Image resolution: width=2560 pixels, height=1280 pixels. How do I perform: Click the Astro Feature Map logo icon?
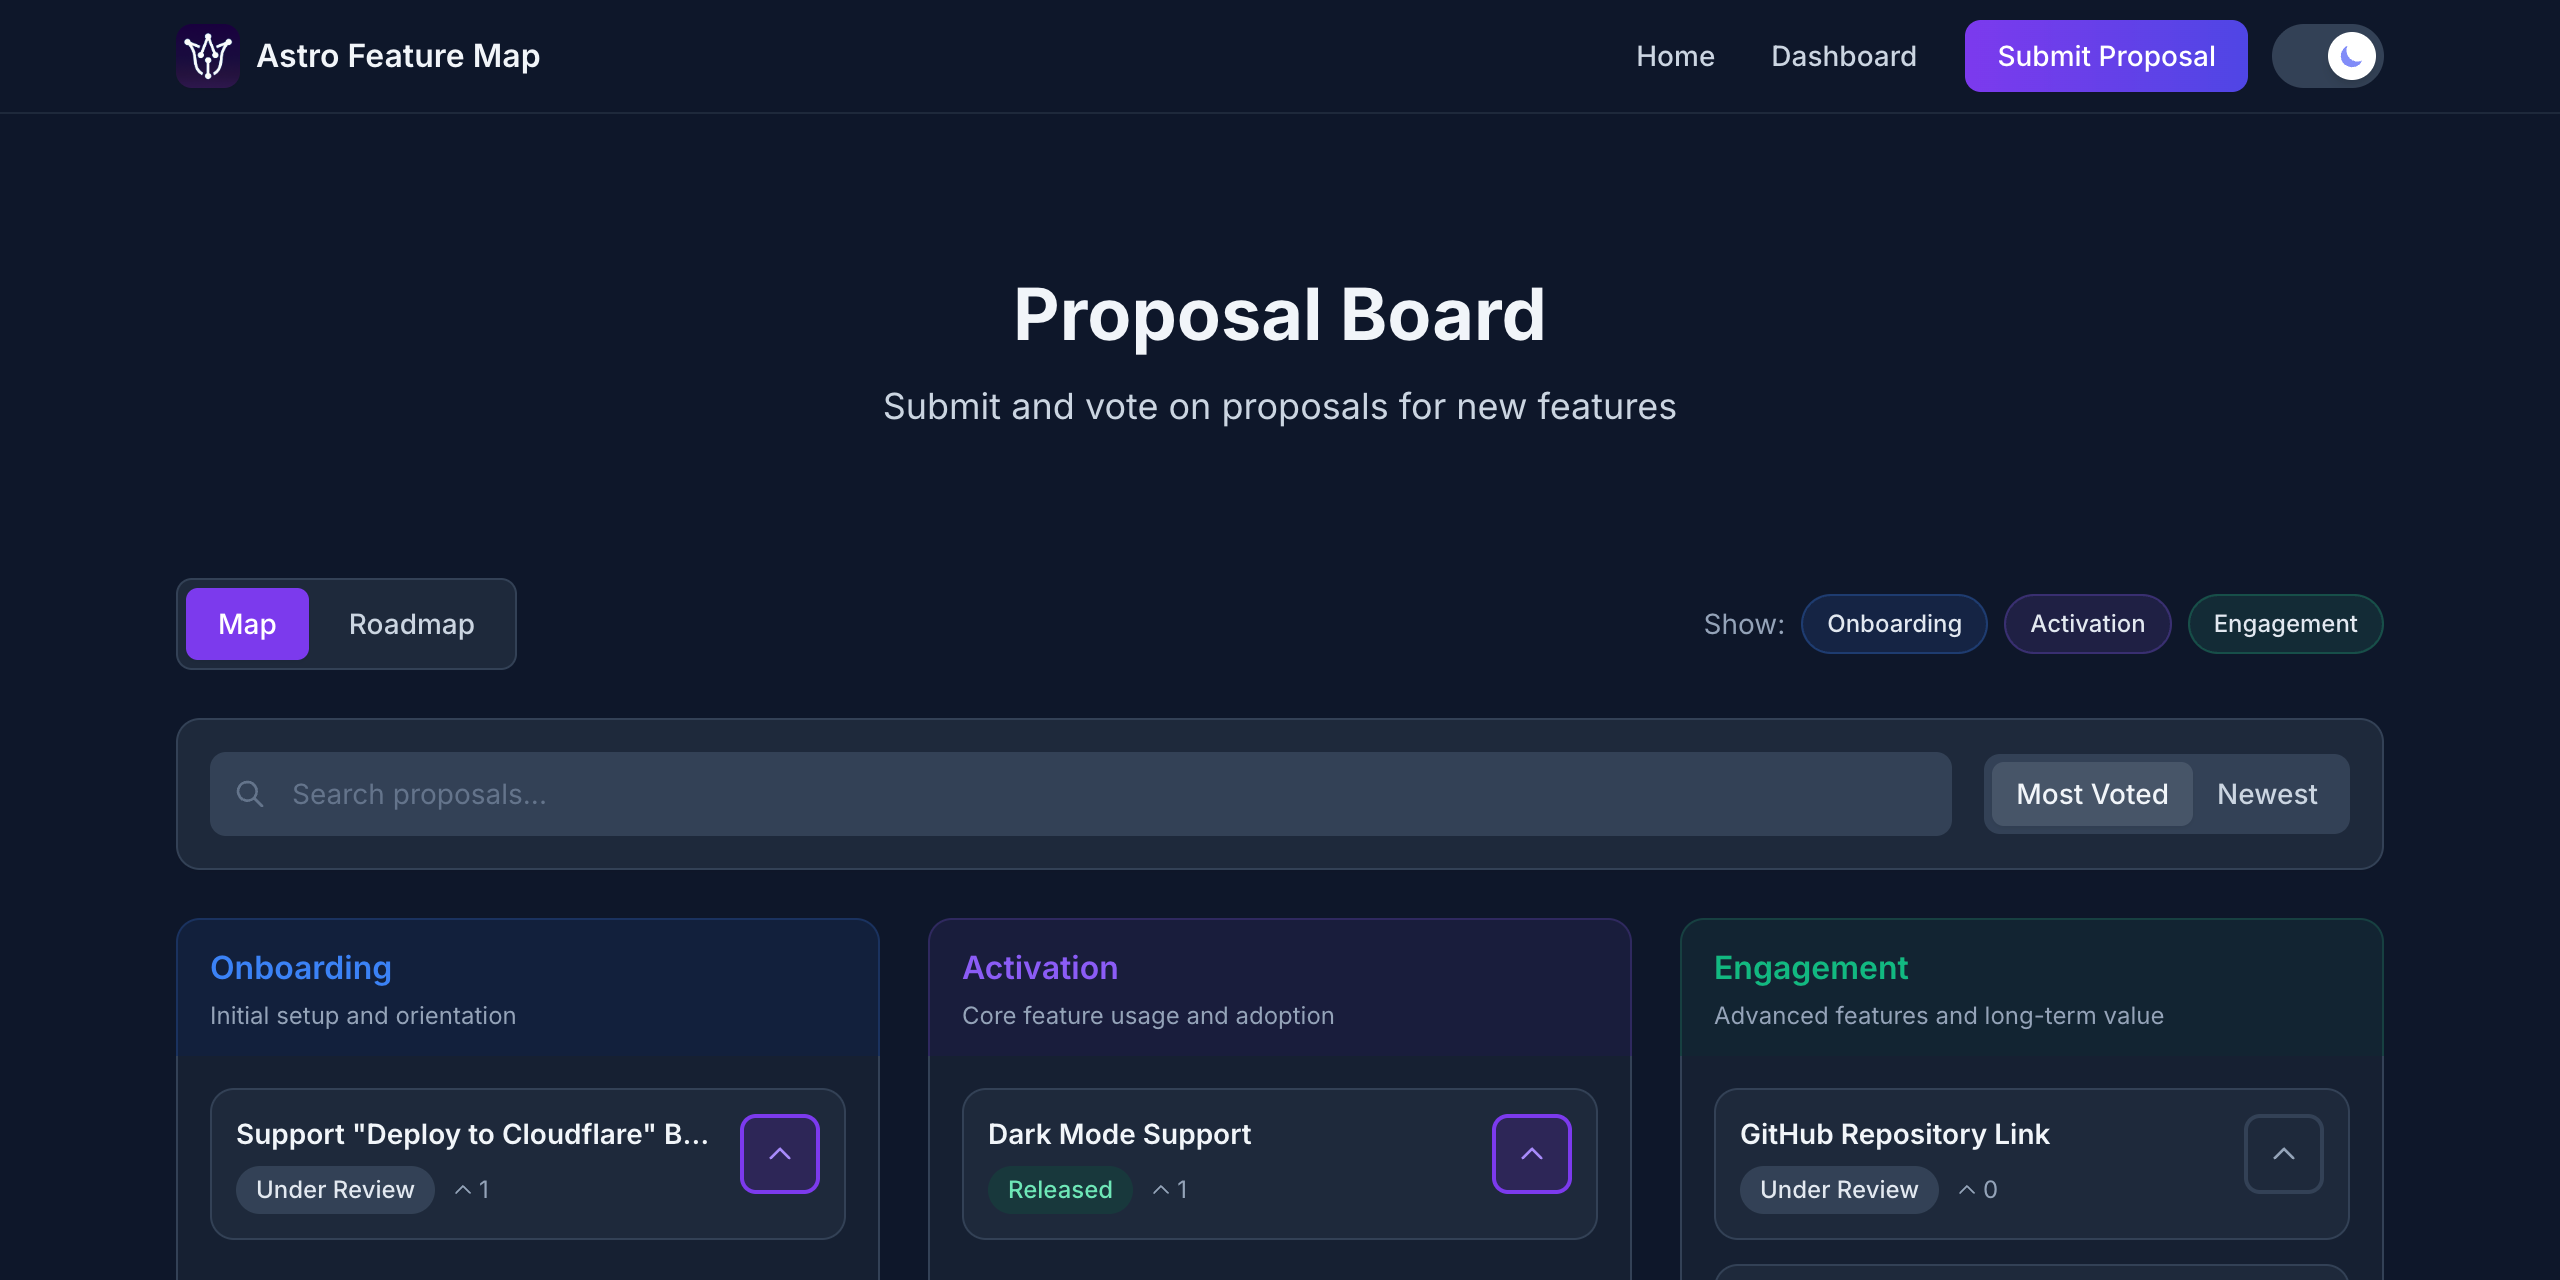tap(208, 56)
